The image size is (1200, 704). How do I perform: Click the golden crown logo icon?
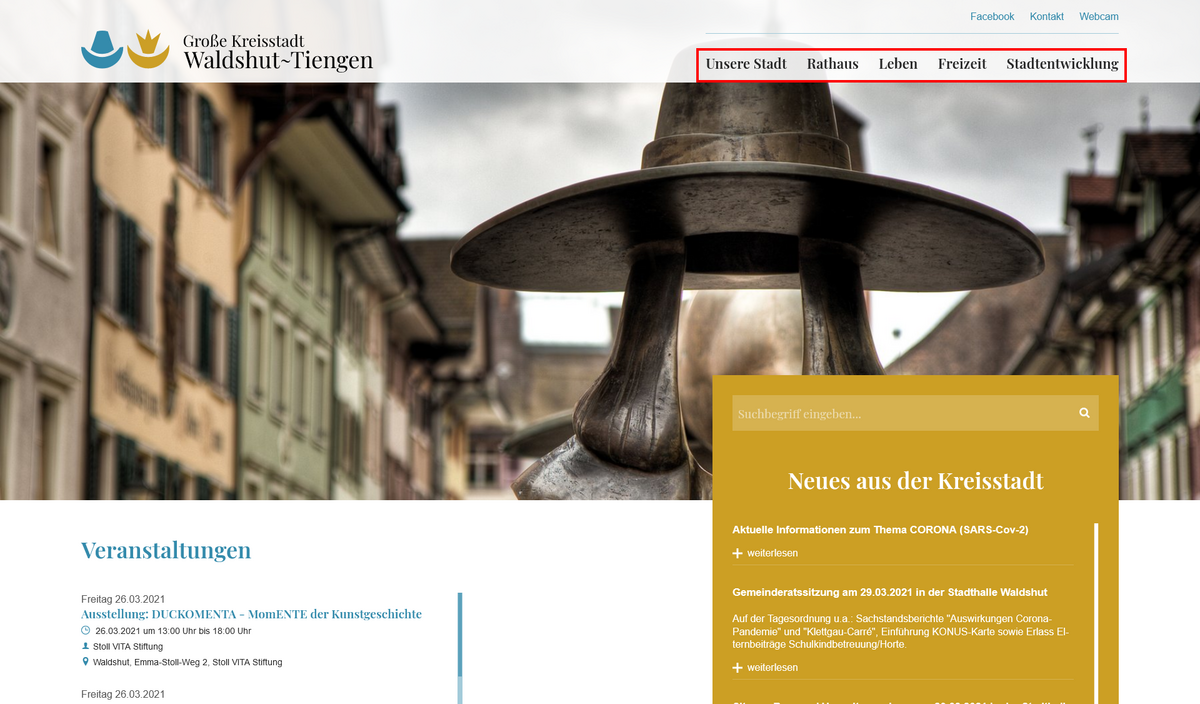coord(148,49)
